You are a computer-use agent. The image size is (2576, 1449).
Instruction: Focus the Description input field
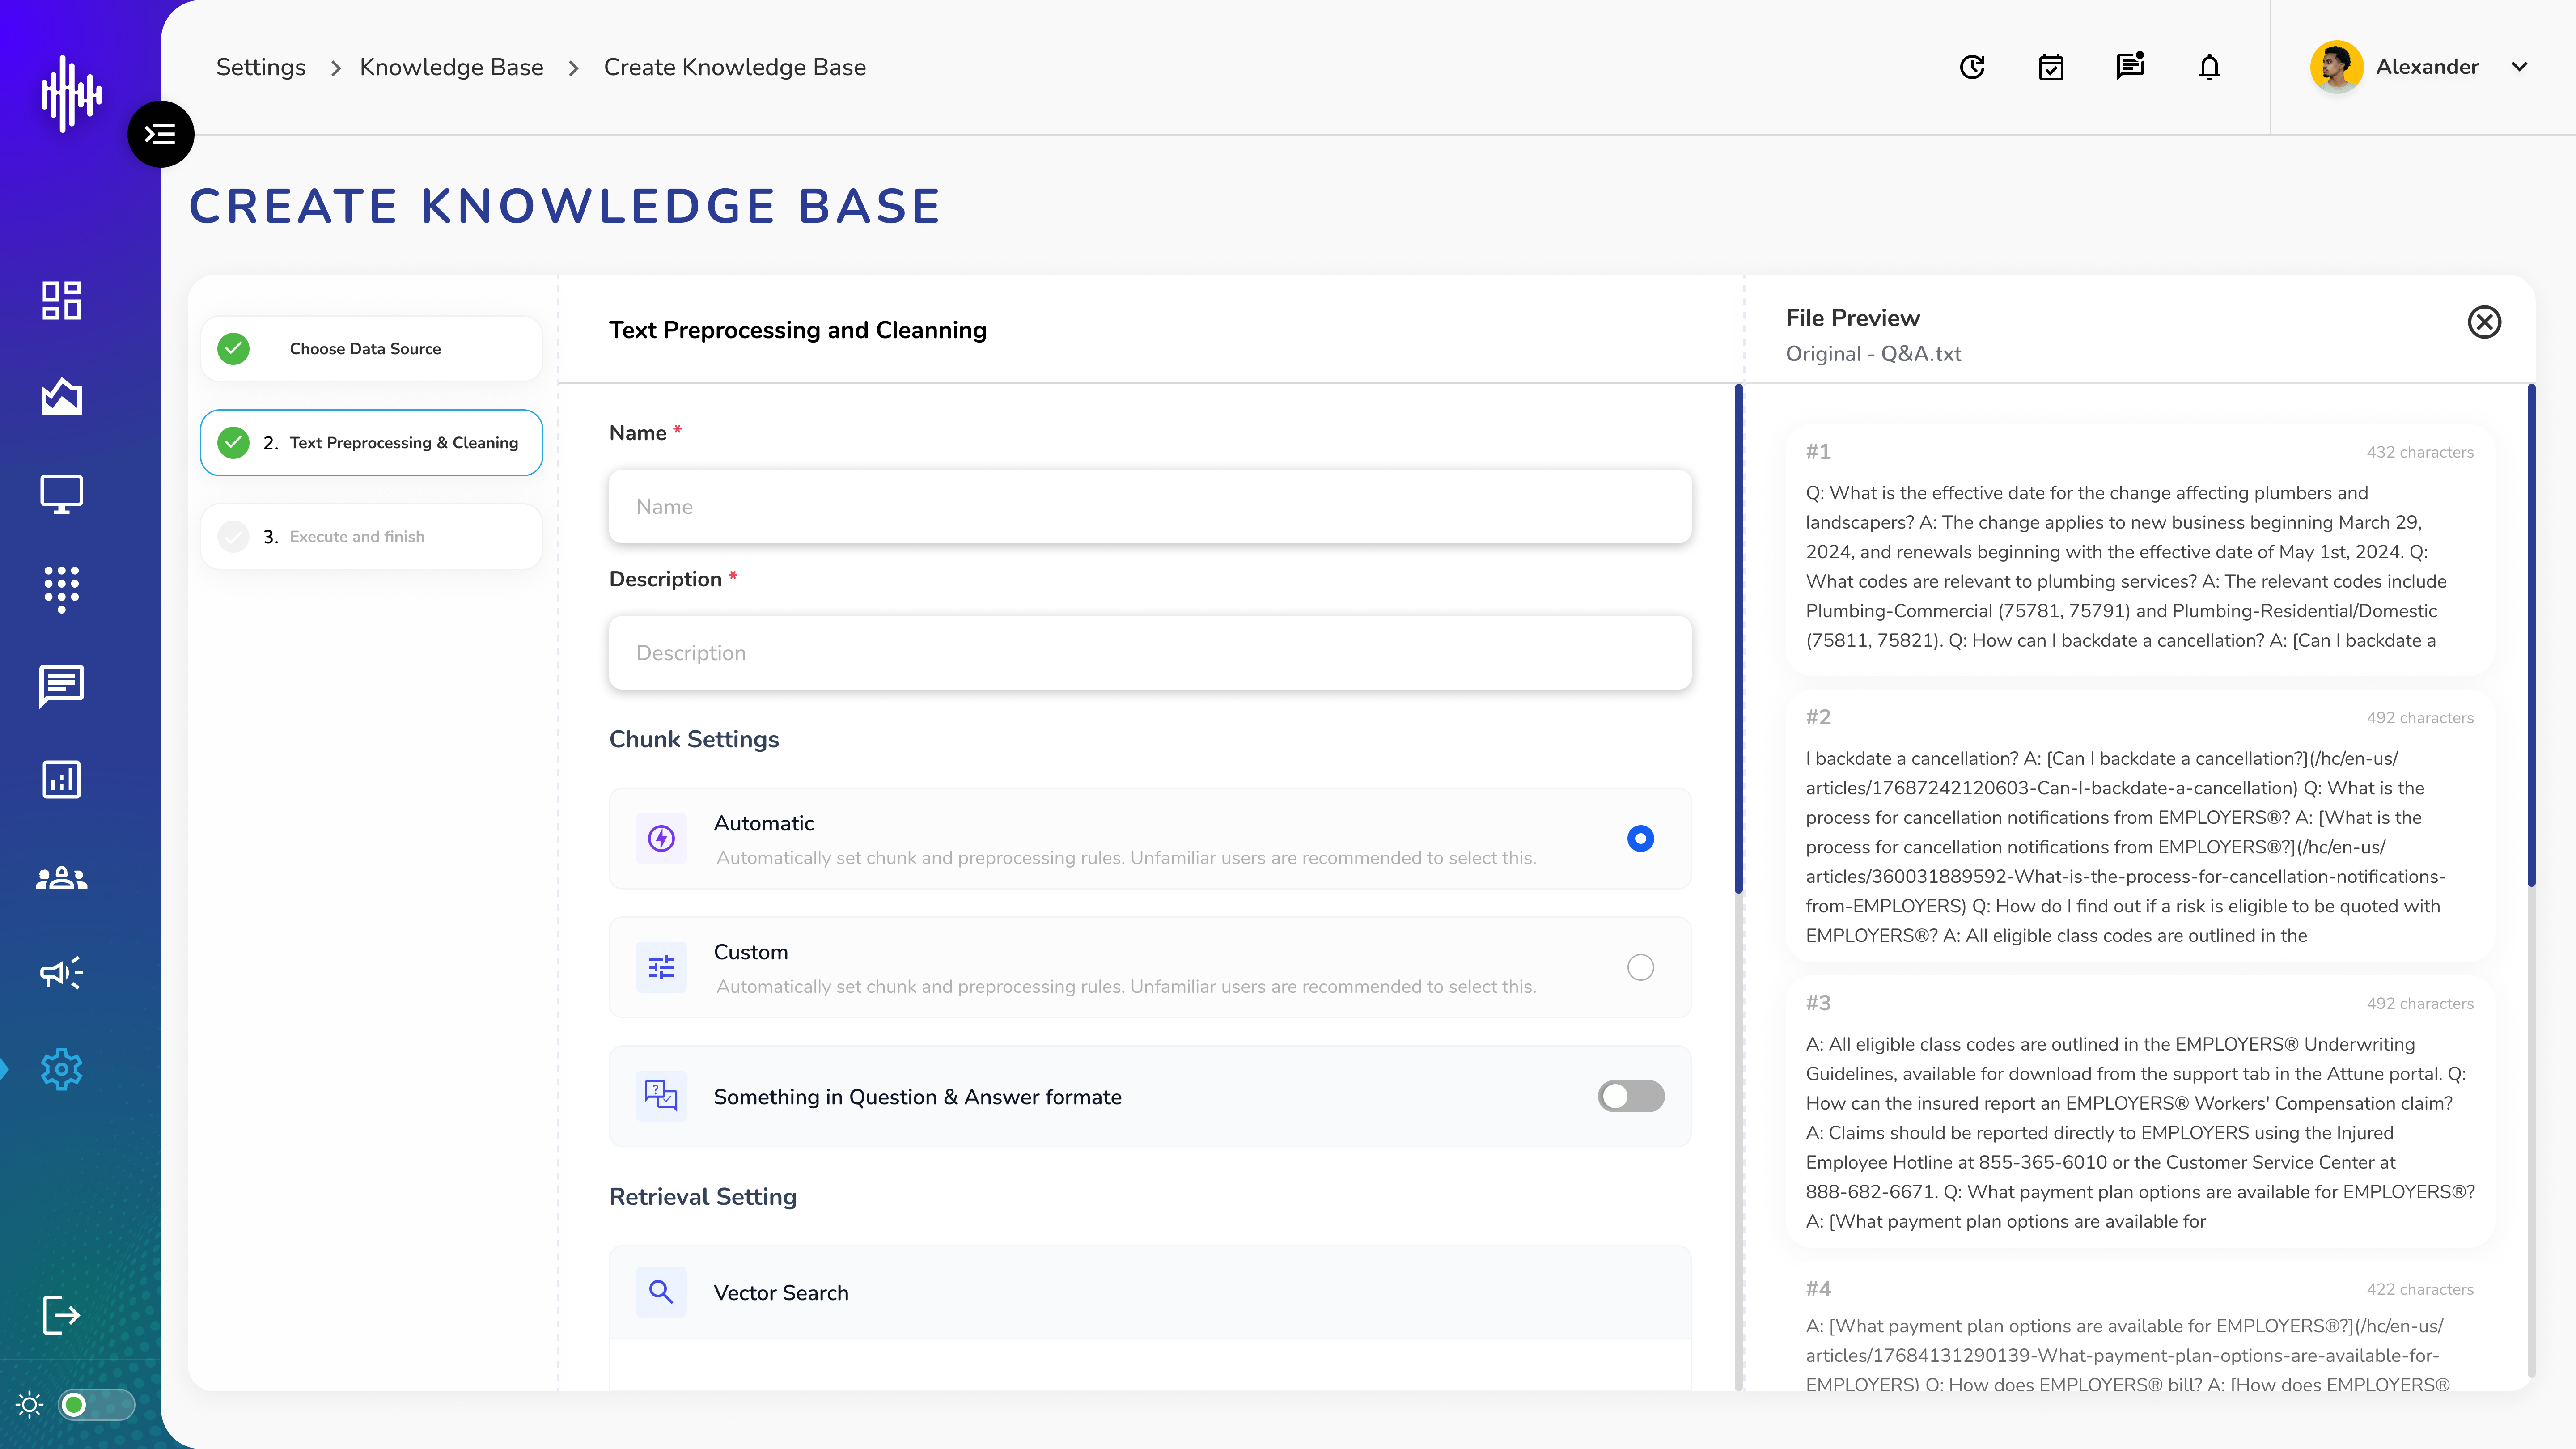pyautogui.click(x=1150, y=652)
